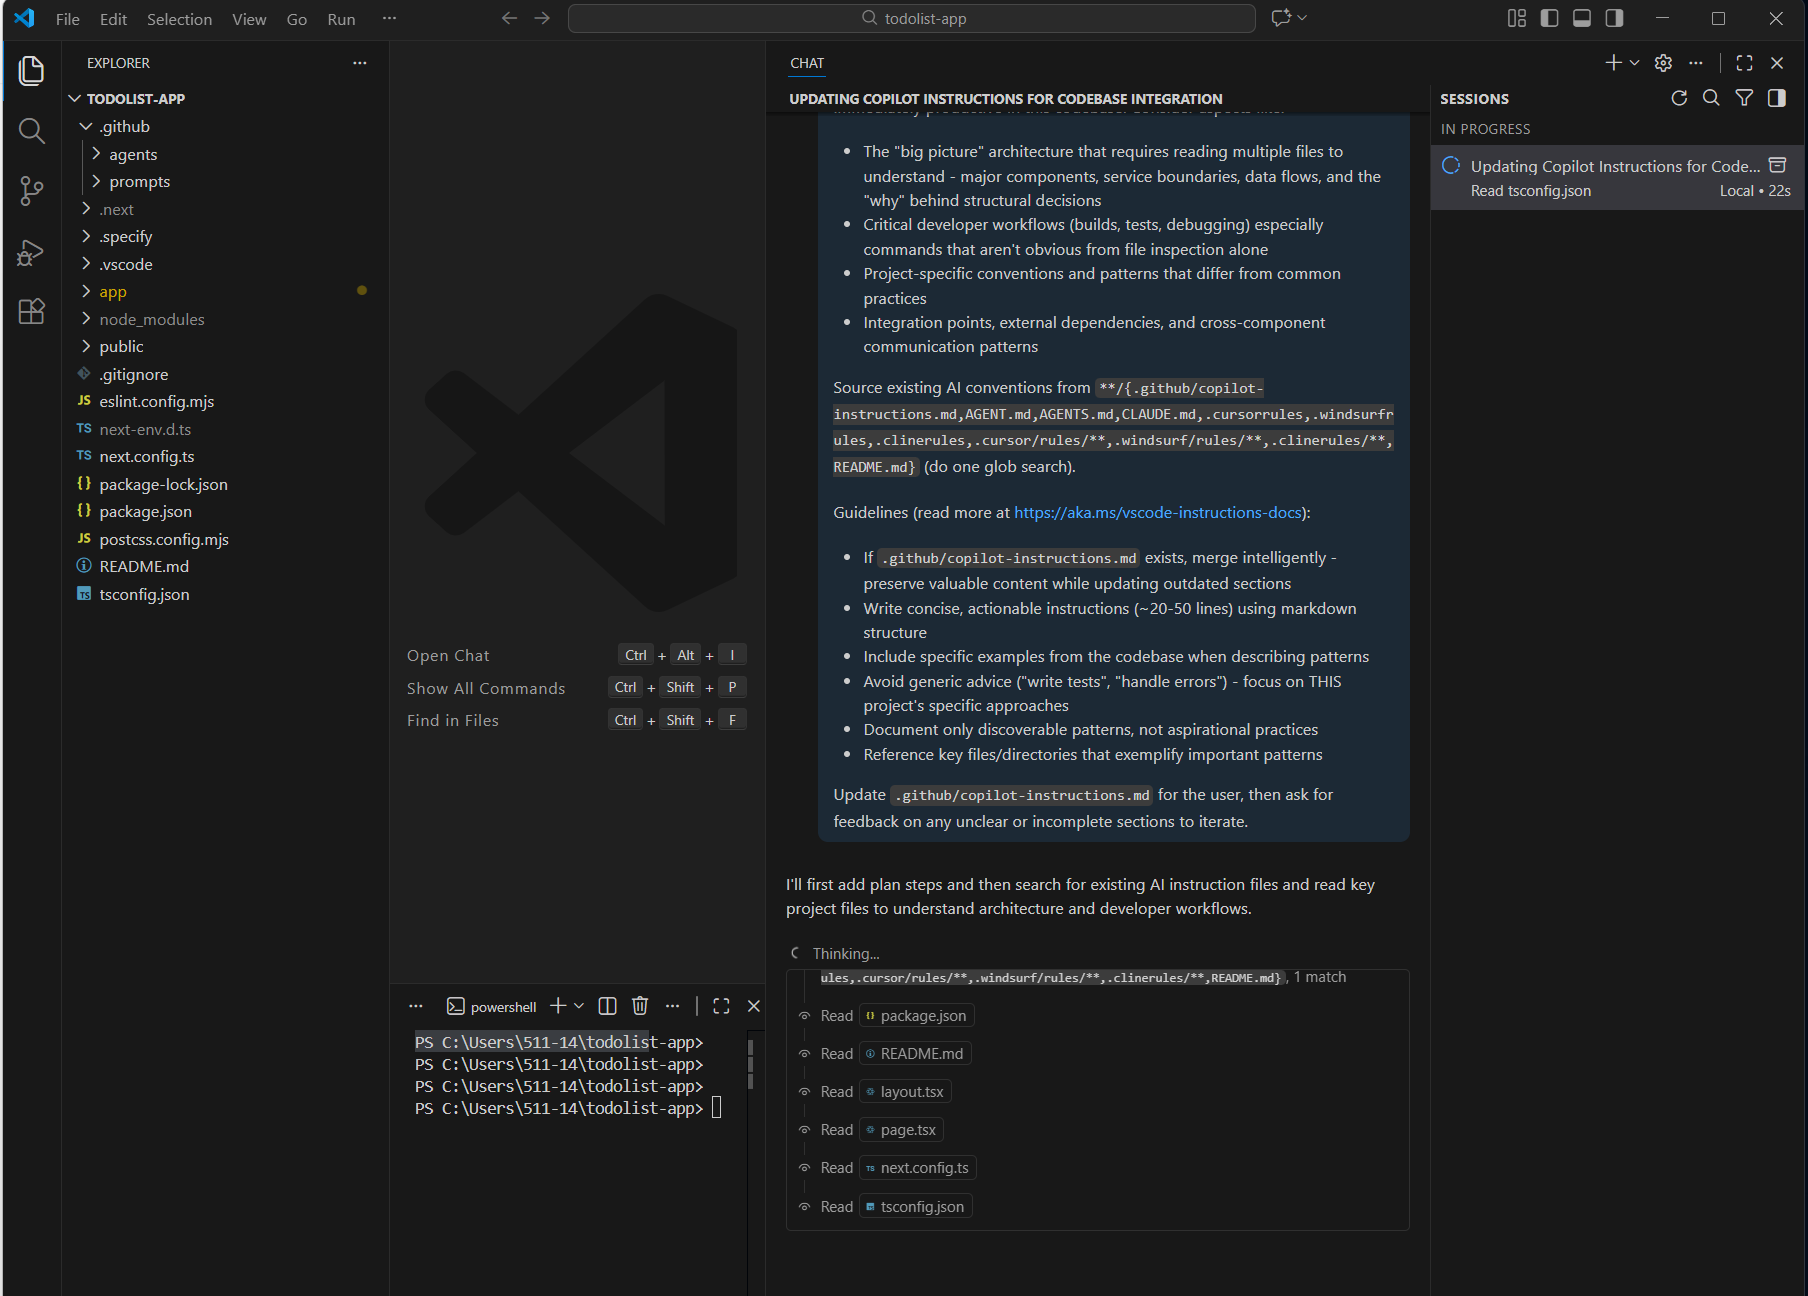The image size is (1808, 1296).
Task: Filter chat sessions
Action: point(1744,98)
